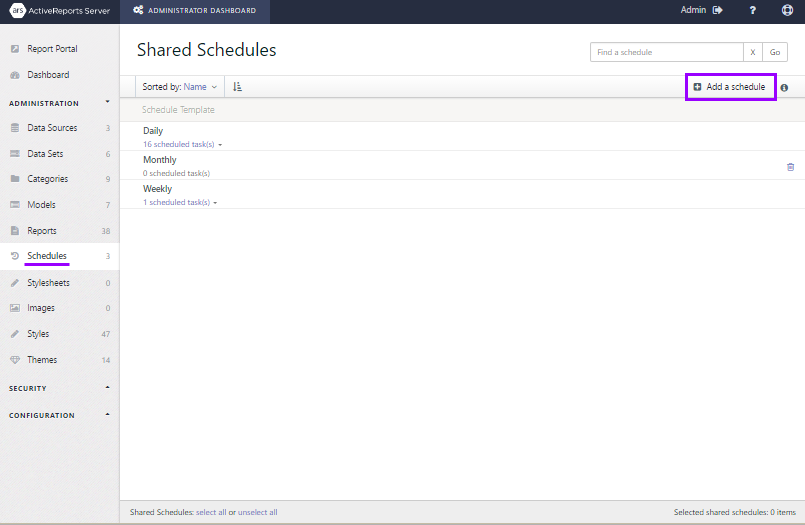Viewport: 805px width, 525px height.
Task: Go to Dashboard in sidebar
Action: [48, 75]
